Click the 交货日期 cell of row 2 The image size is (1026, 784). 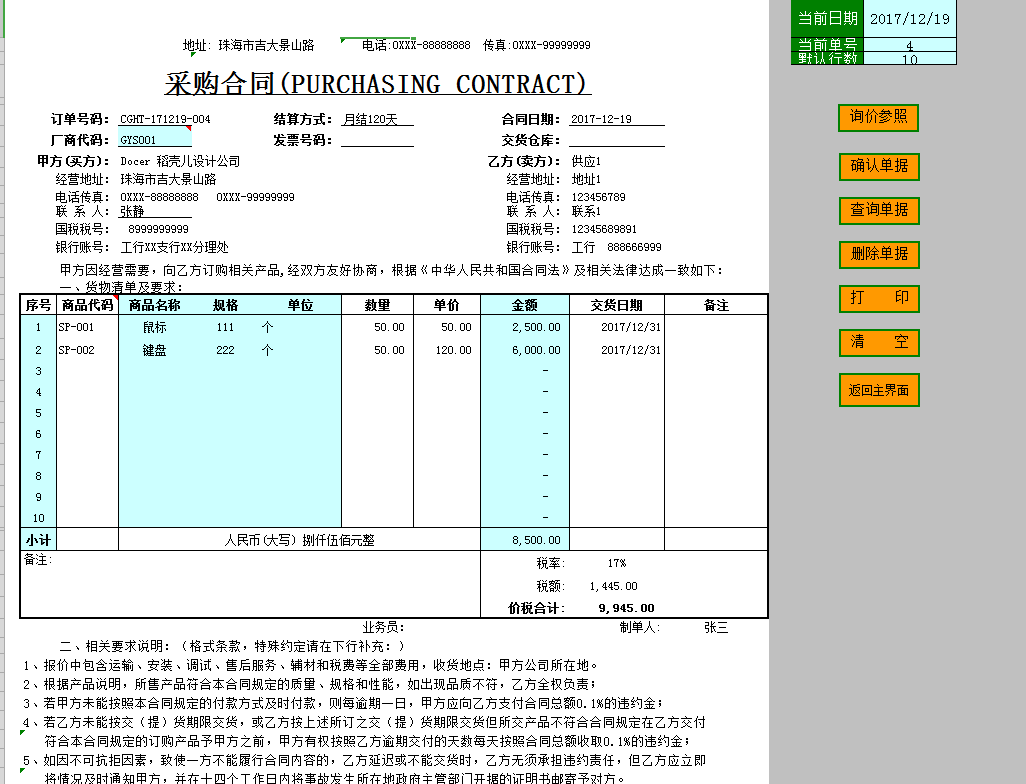click(623, 348)
